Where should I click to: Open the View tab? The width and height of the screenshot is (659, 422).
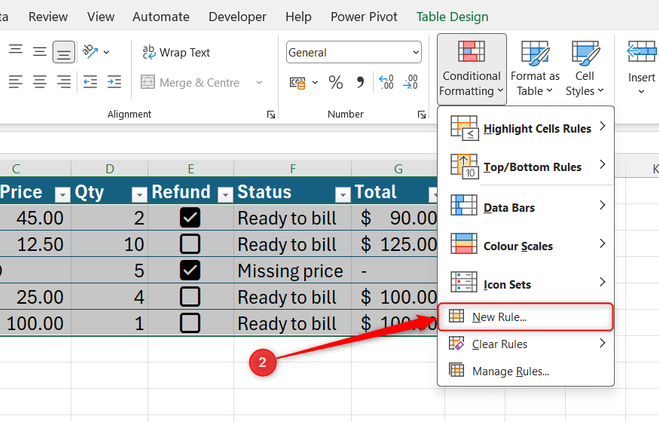point(101,17)
